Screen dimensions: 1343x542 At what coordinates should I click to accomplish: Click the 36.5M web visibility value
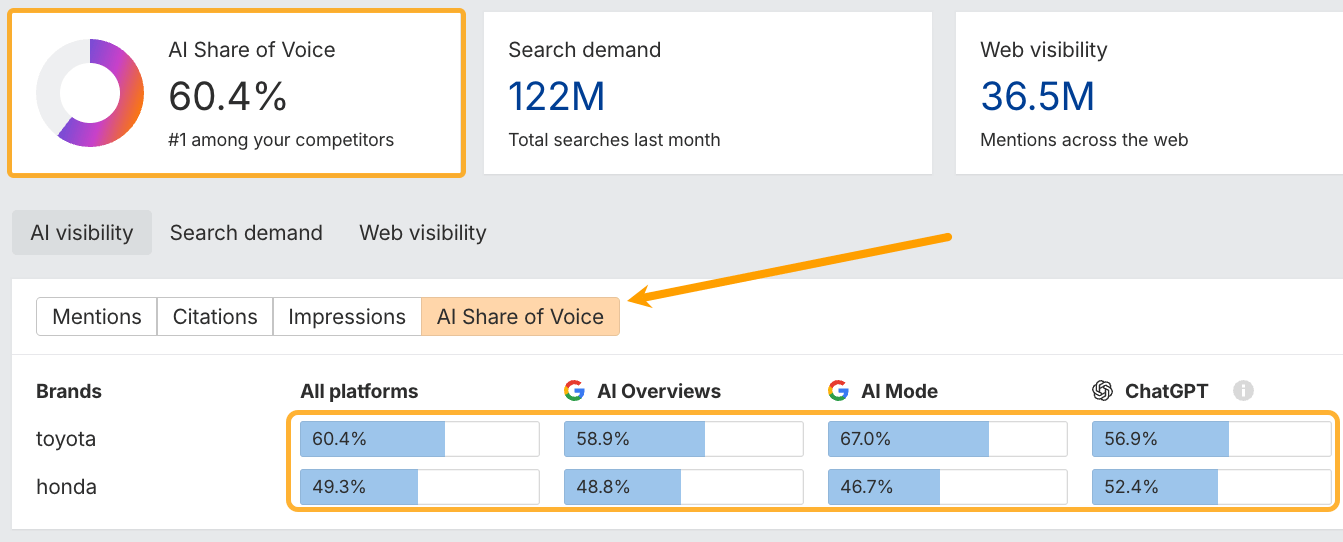coord(1037,96)
